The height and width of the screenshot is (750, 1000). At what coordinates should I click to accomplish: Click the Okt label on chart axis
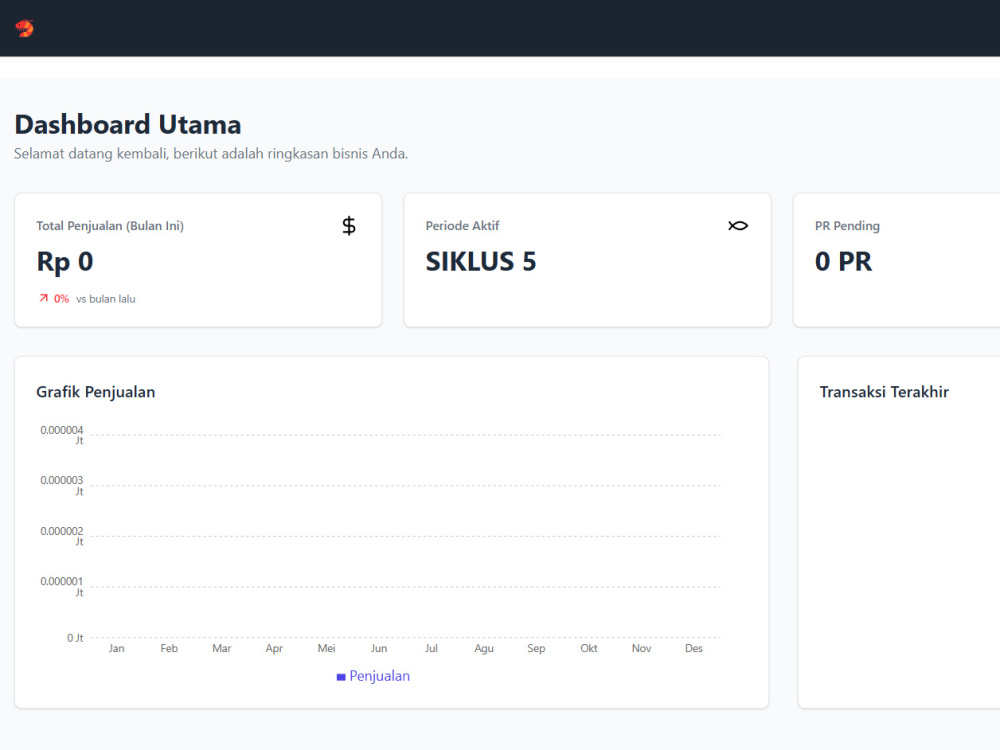pyautogui.click(x=589, y=648)
